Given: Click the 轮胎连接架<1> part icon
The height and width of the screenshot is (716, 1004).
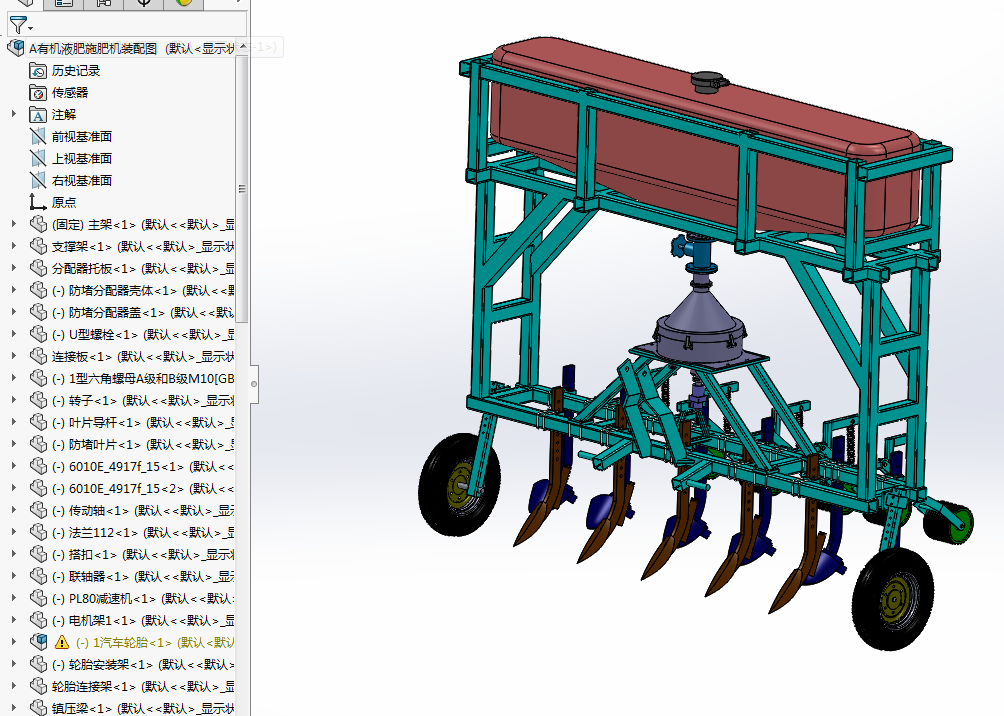Looking at the screenshot, I should (38, 686).
